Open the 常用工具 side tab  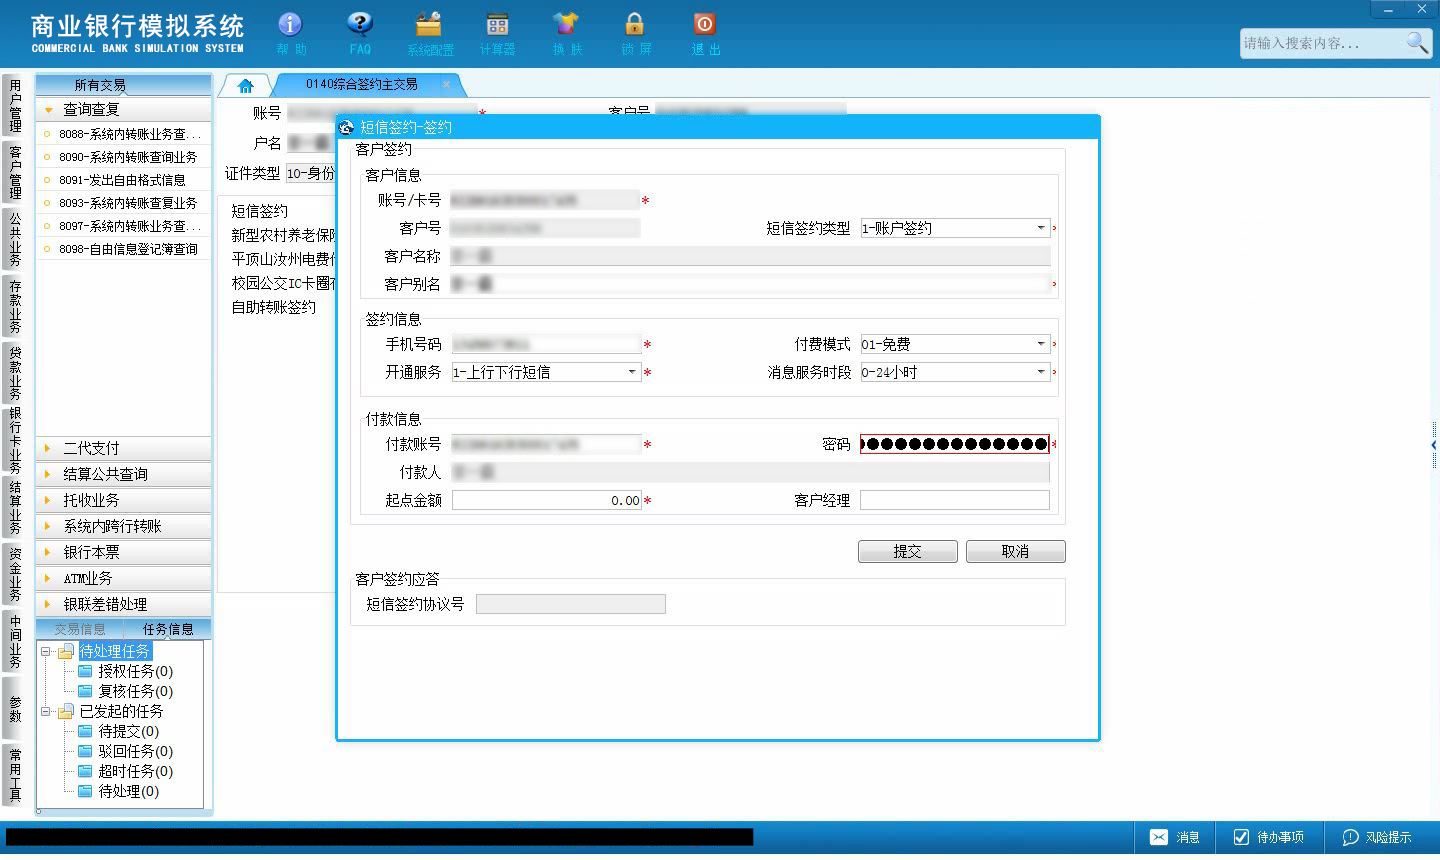15,775
